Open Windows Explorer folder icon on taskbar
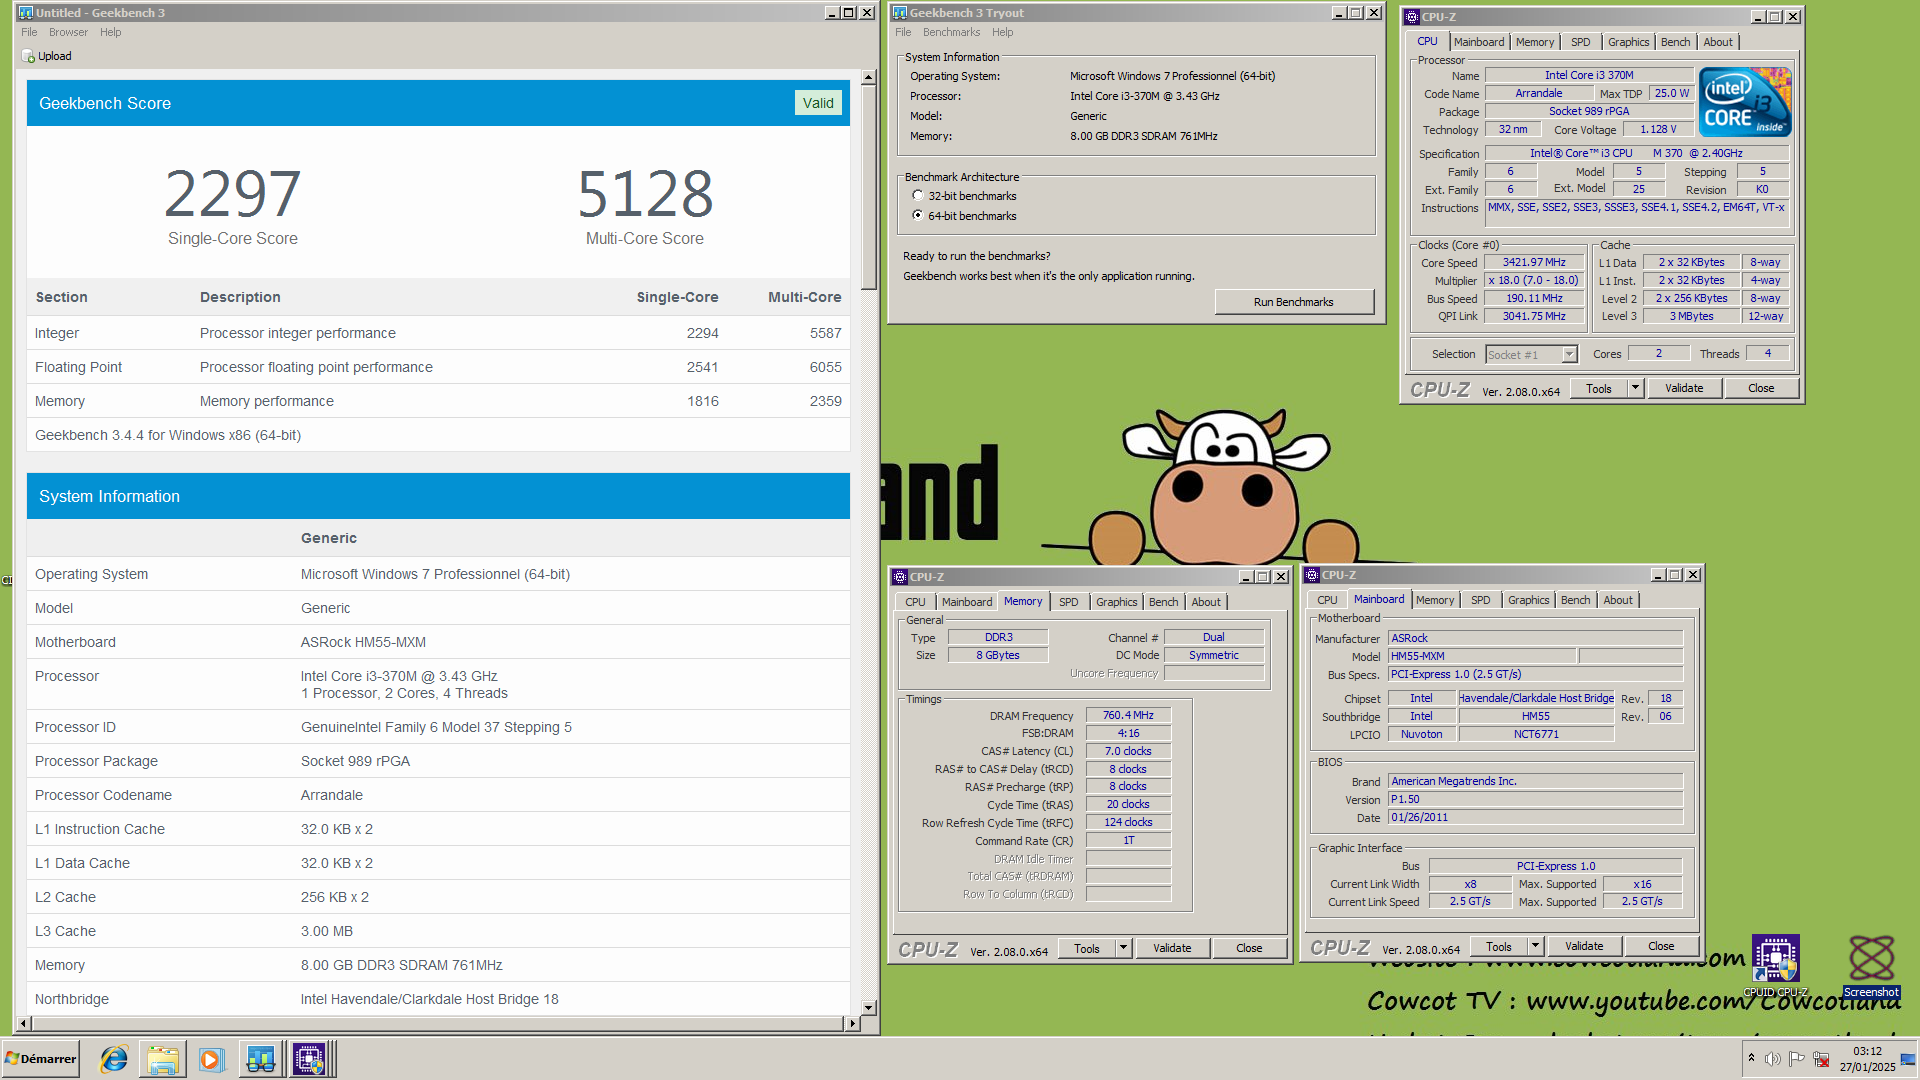1920x1080 pixels. (x=163, y=1059)
